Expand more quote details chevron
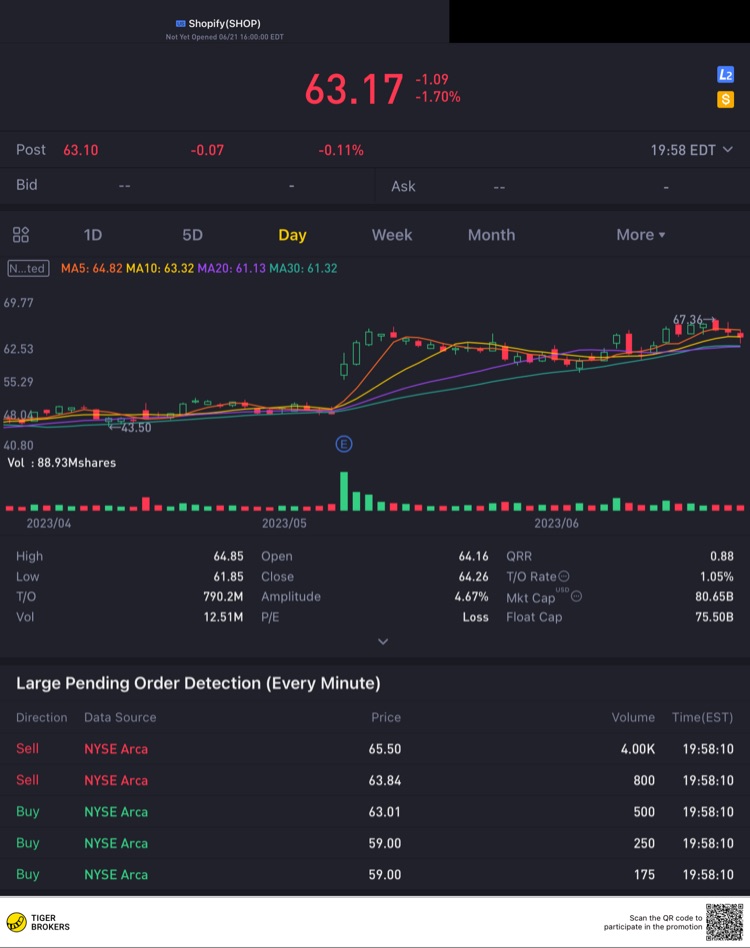This screenshot has width=750, height=948. (383, 641)
